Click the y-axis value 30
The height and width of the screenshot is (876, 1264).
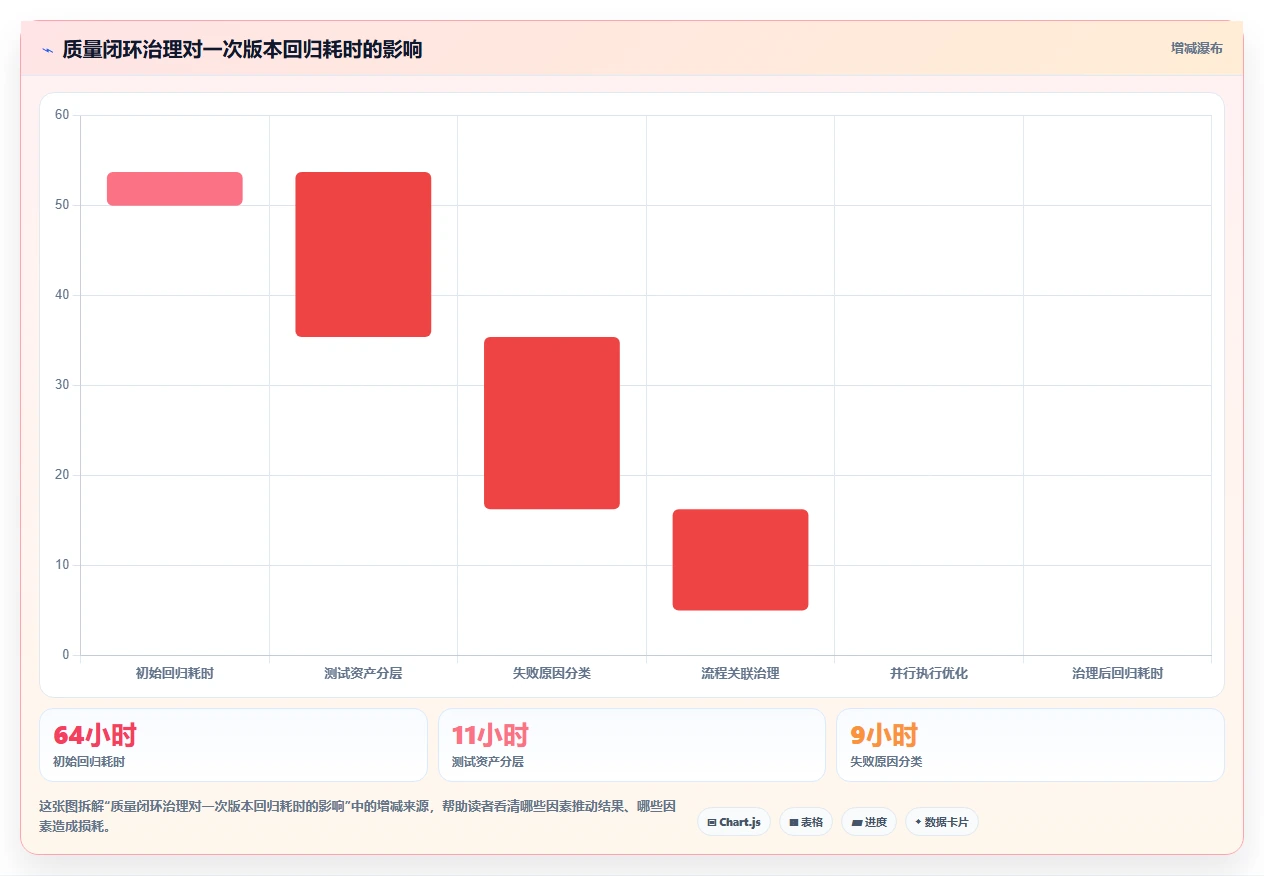(x=62, y=385)
